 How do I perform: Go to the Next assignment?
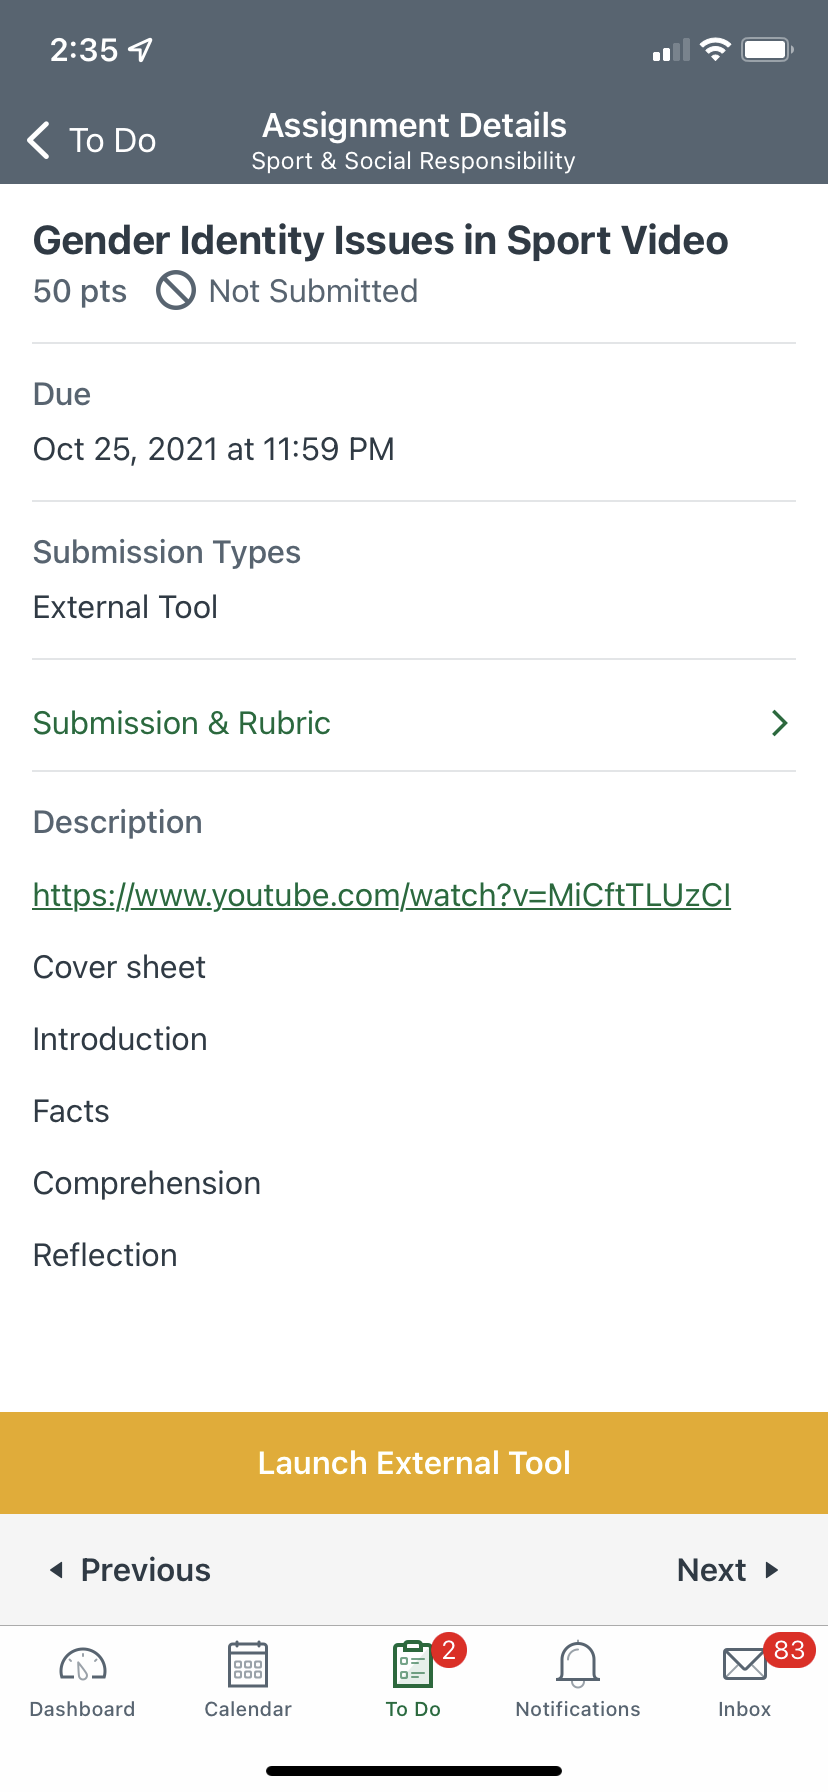(727, 1570)
